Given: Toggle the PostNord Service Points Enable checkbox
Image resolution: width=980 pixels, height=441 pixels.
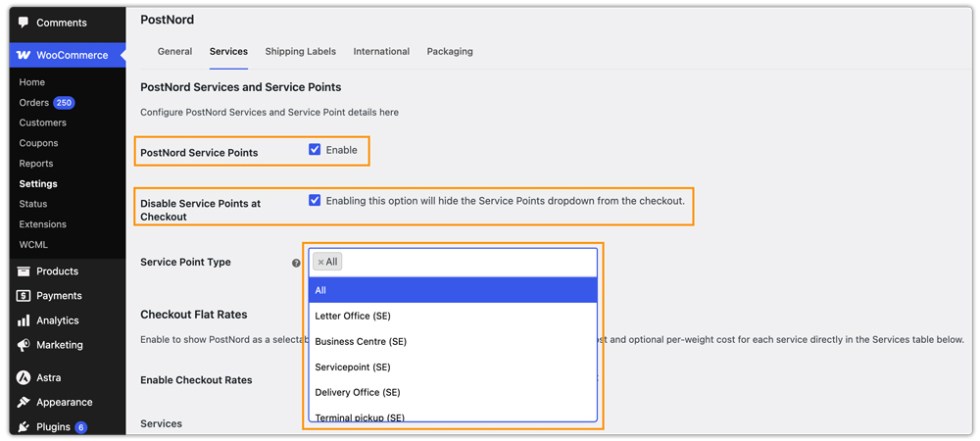Looking at the screenshot, I should [x=314, y=149].
